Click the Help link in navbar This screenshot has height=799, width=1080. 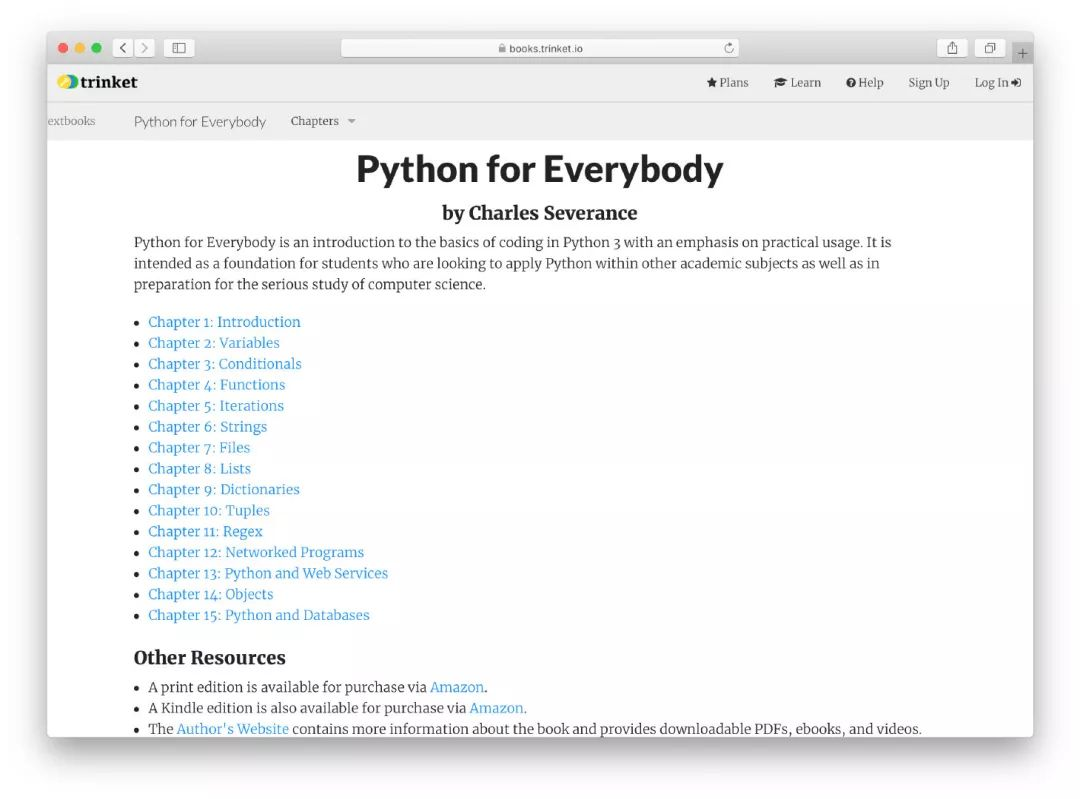(865, 83)
